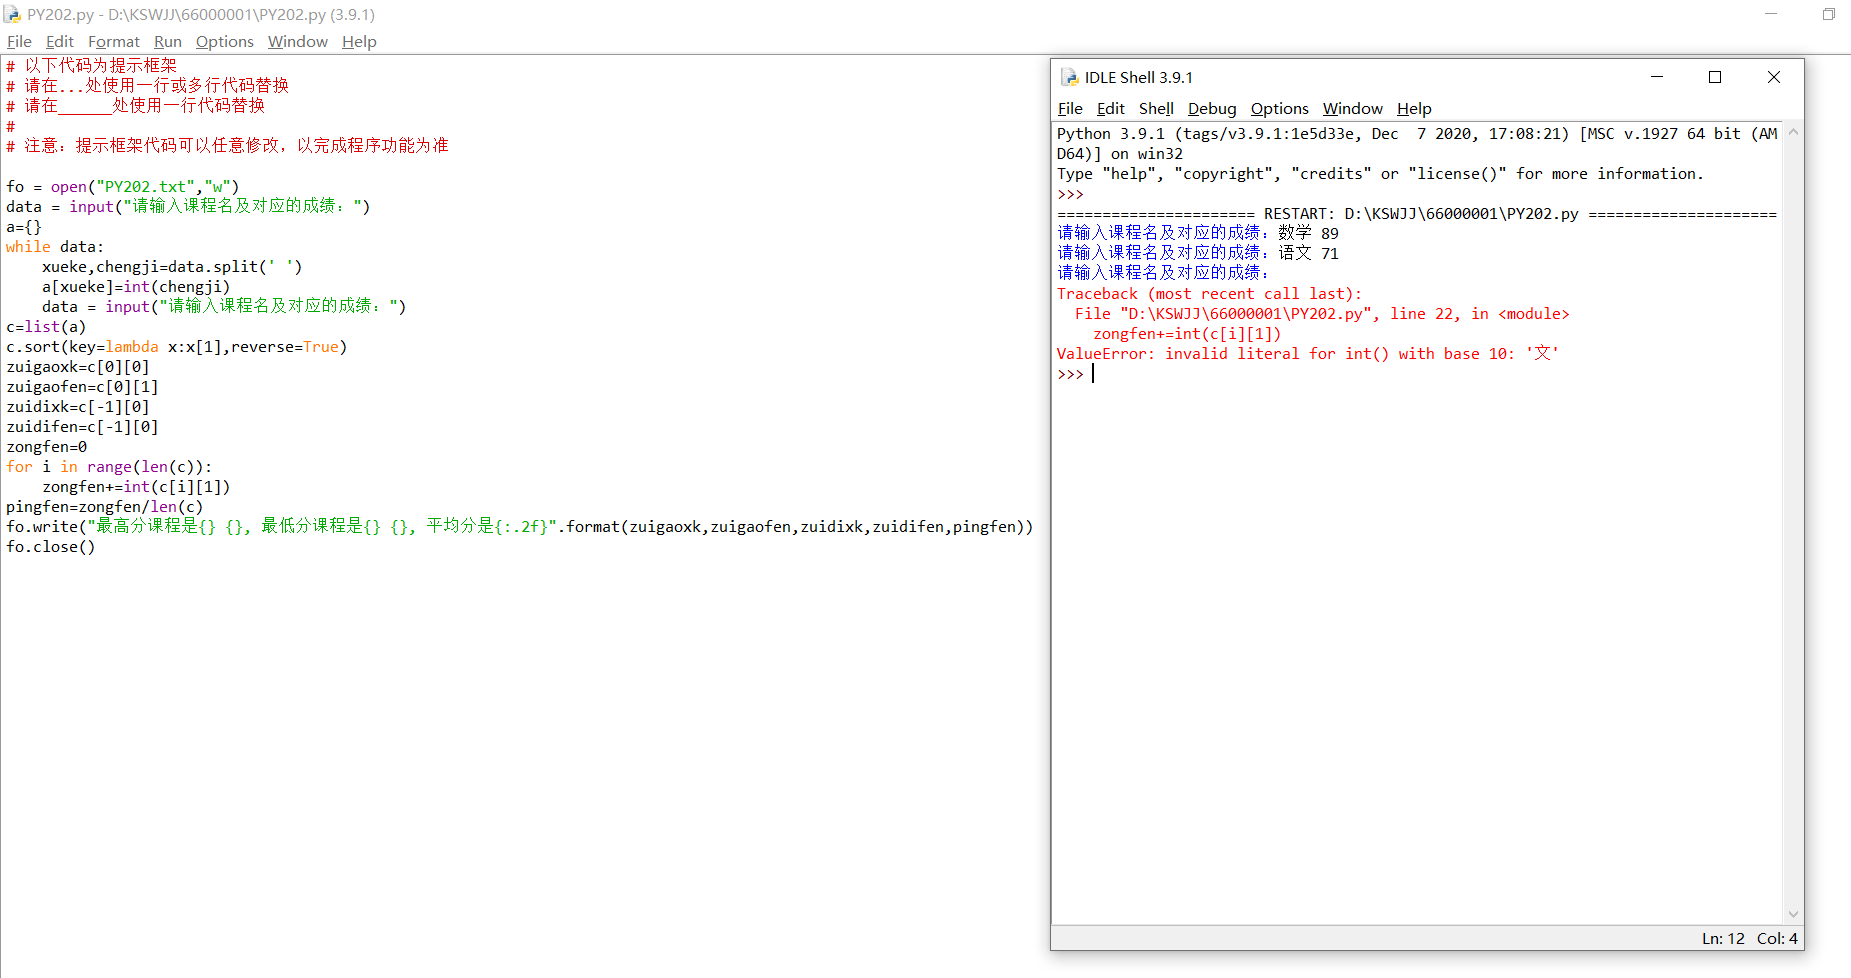
Task: Restore down the PY202.py editor window
Action: pyautogui.click(x=1828, y=14)
